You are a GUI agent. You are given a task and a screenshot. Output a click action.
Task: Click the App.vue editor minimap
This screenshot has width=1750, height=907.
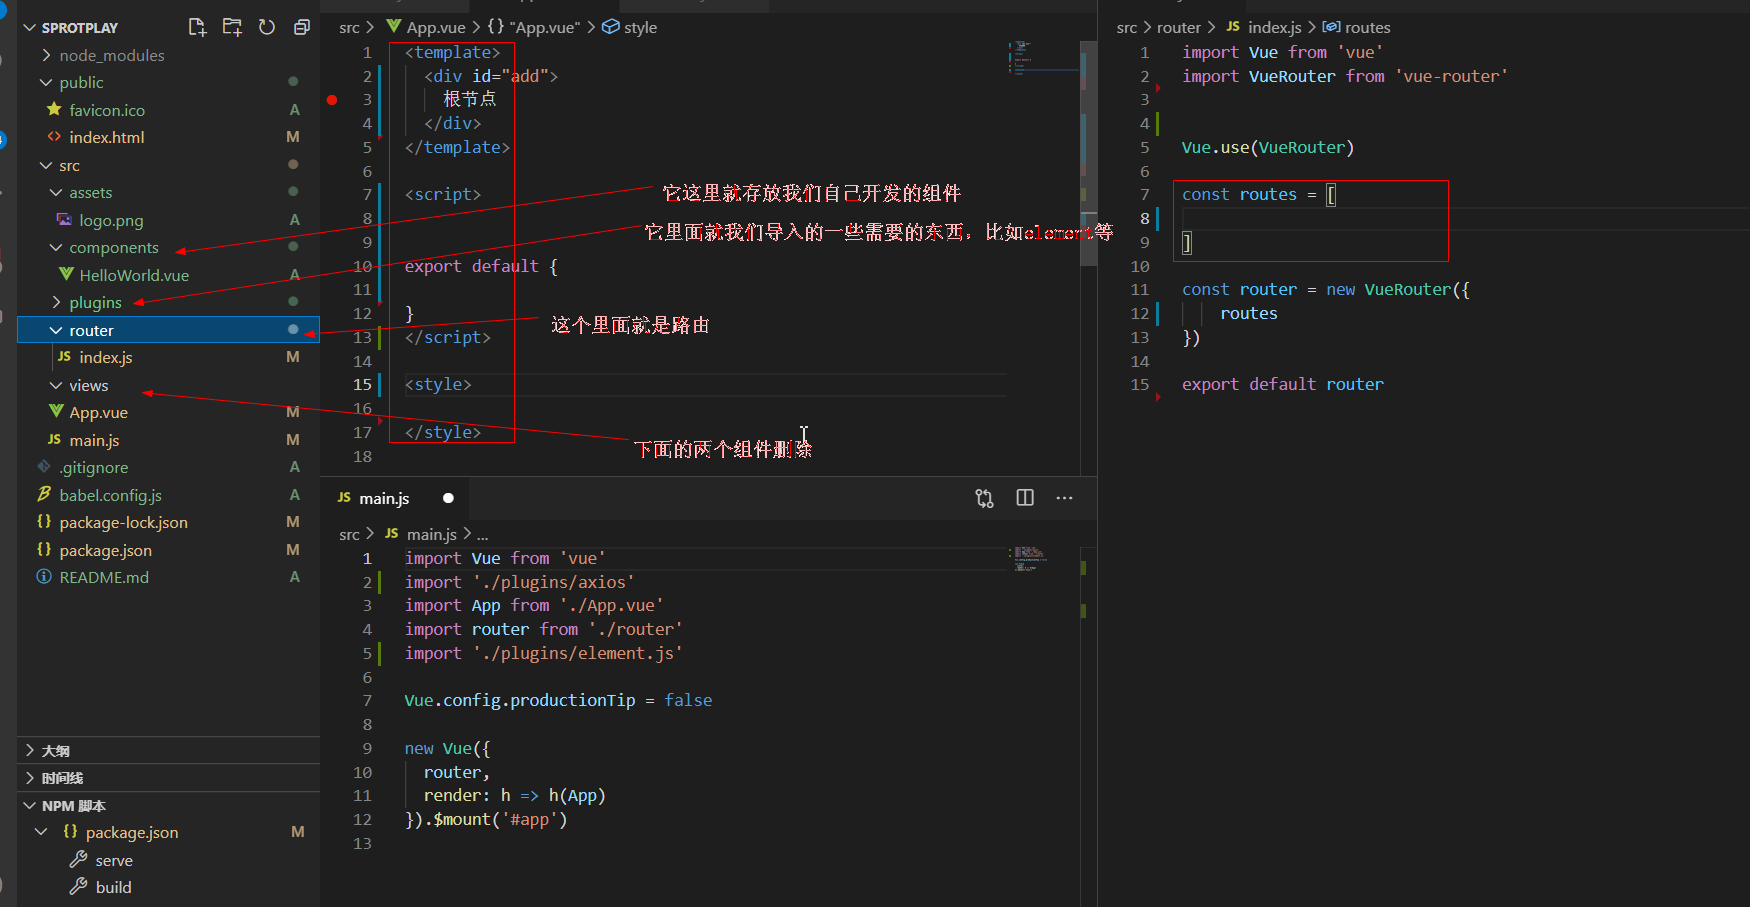[1044, 58]
